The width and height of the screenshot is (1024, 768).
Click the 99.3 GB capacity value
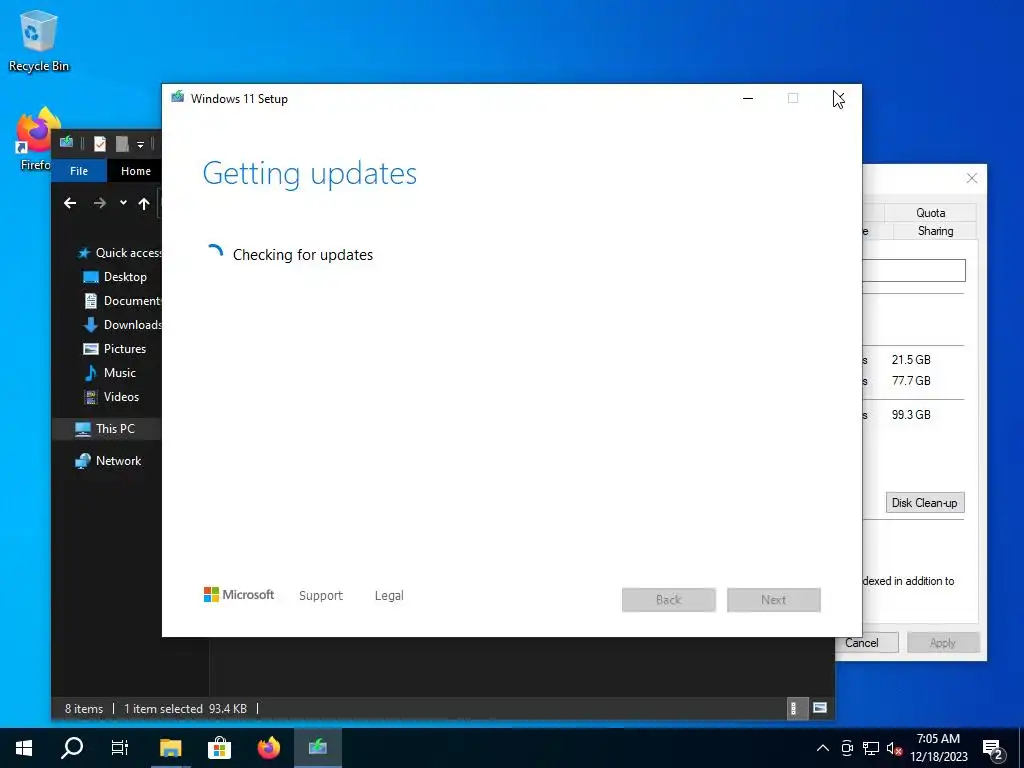[x=911, y=415]
